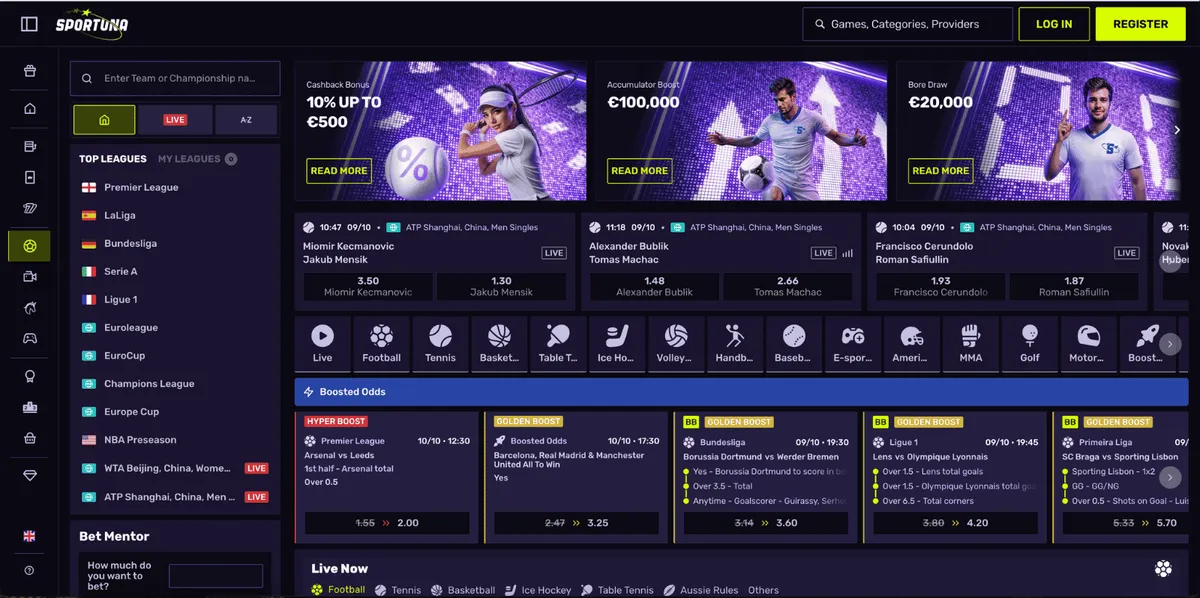This screenshot has height=598, width=1200.
Task: Focus the team or championship search field
Action: click(175, 78)
